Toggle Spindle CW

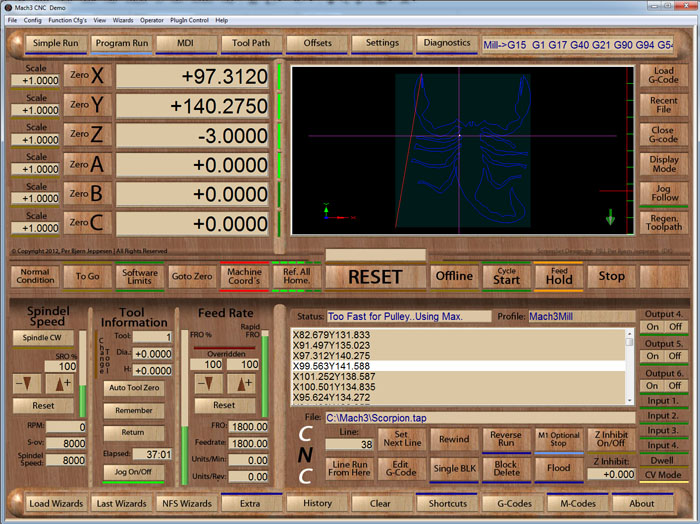(42, 337)
